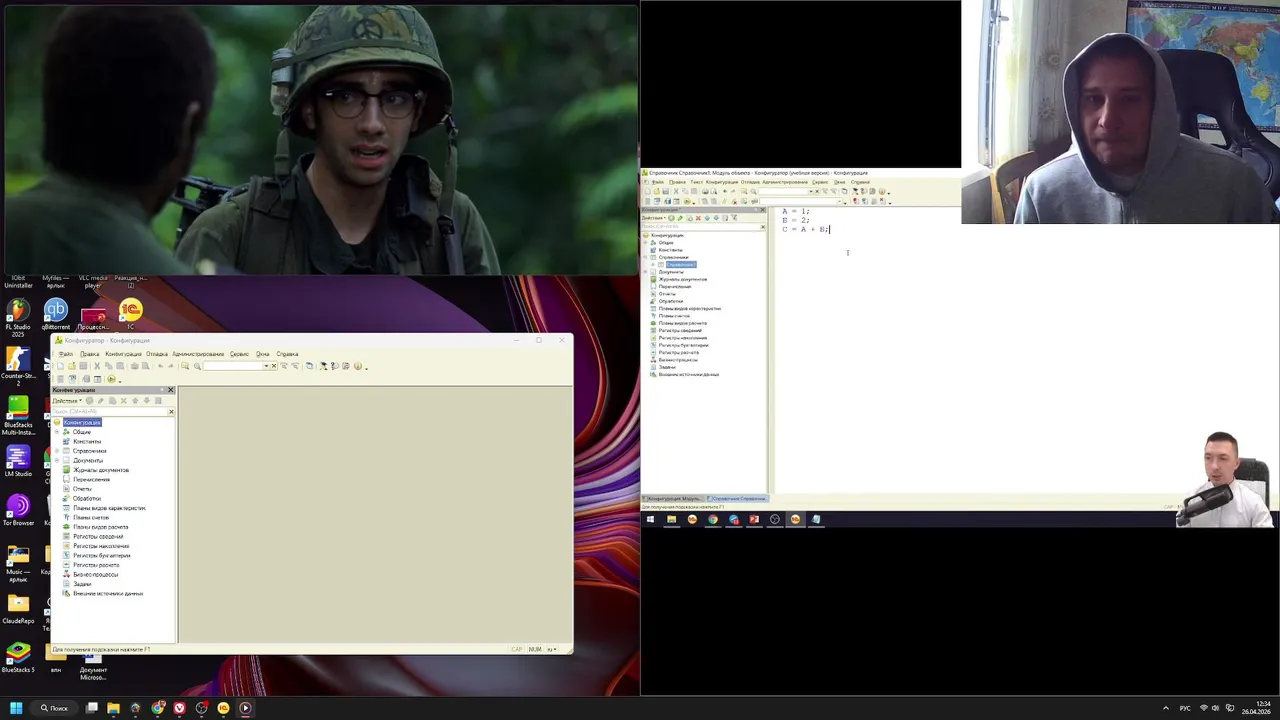Image resolution: width=1280 pixels, height=720 pixels.
Task: Open Tor Browser desktop shortcut
Action: [18, 511]
